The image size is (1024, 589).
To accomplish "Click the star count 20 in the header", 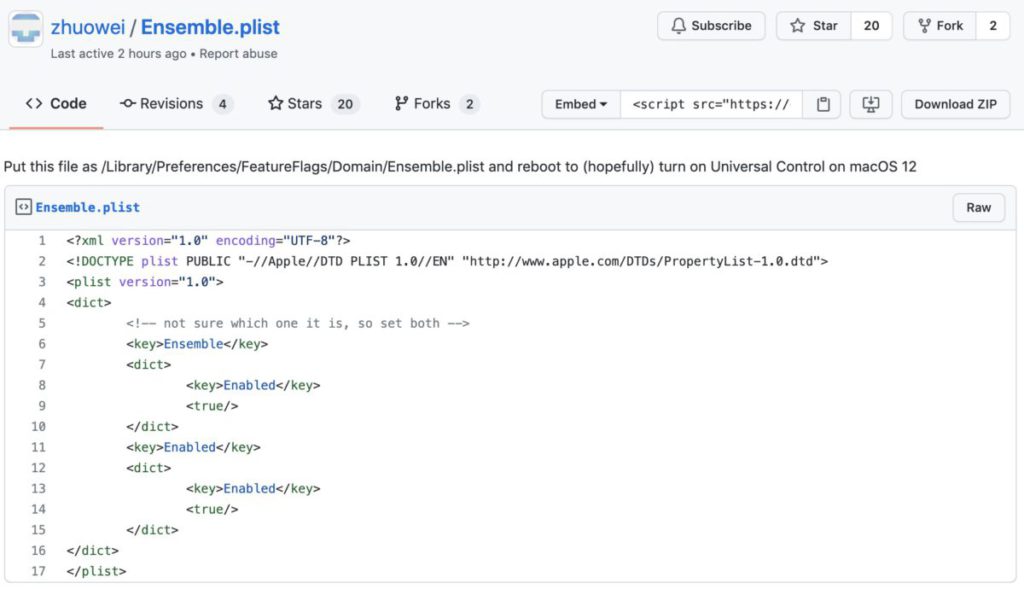I will tap(871, 26).
